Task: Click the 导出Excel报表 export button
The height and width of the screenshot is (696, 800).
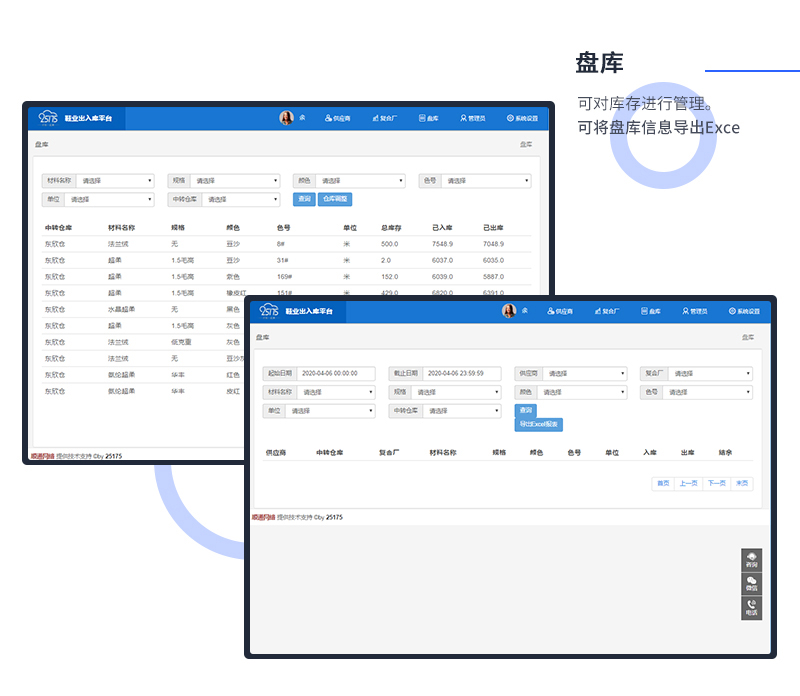Action: pos(540,425)
